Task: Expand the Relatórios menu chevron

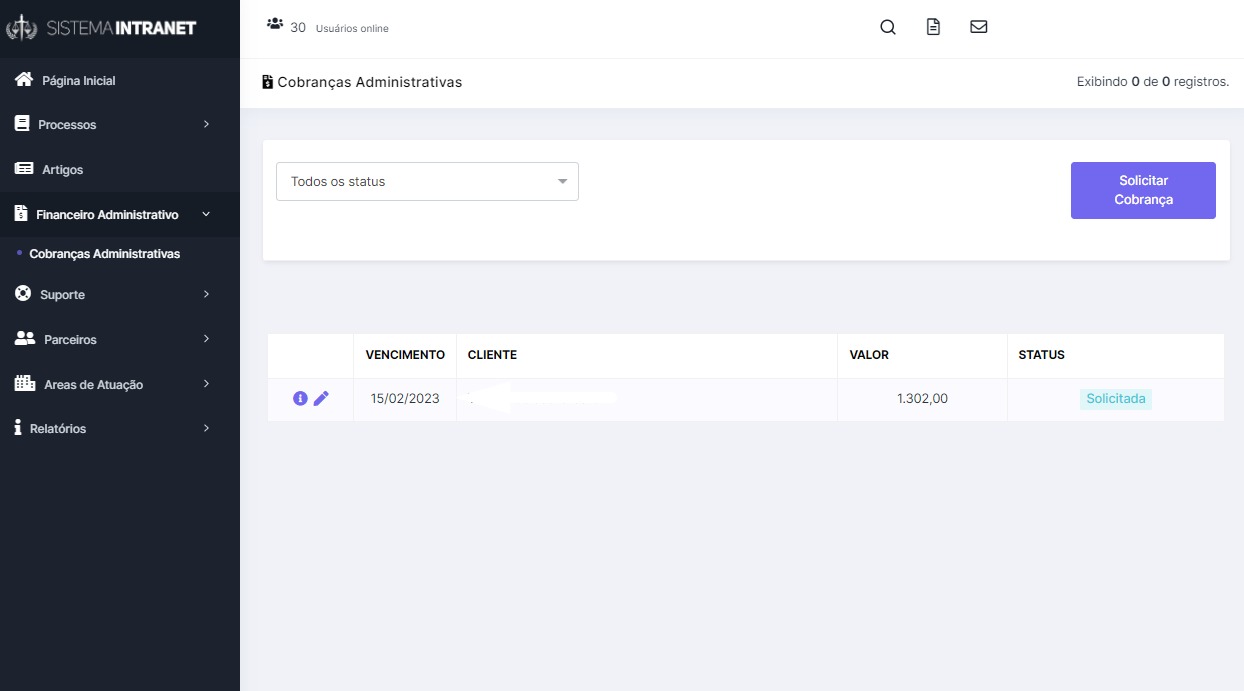Action: point(206,428)
